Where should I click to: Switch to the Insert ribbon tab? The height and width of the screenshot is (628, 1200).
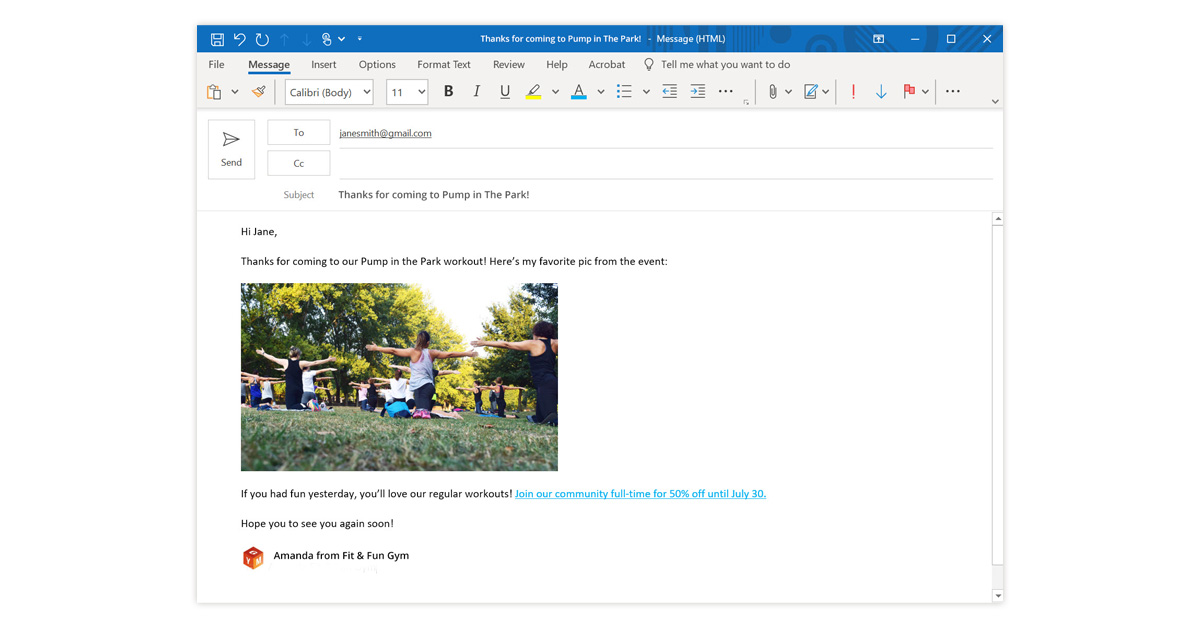coord(323,64)
